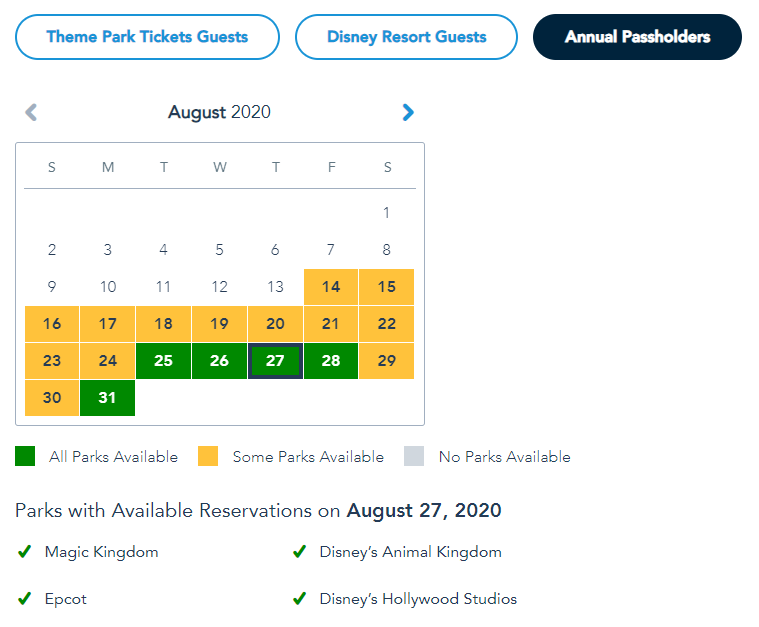Select August 28 on the calendar
The width and height of the screenshot is (759, 627).
point(331,361)
